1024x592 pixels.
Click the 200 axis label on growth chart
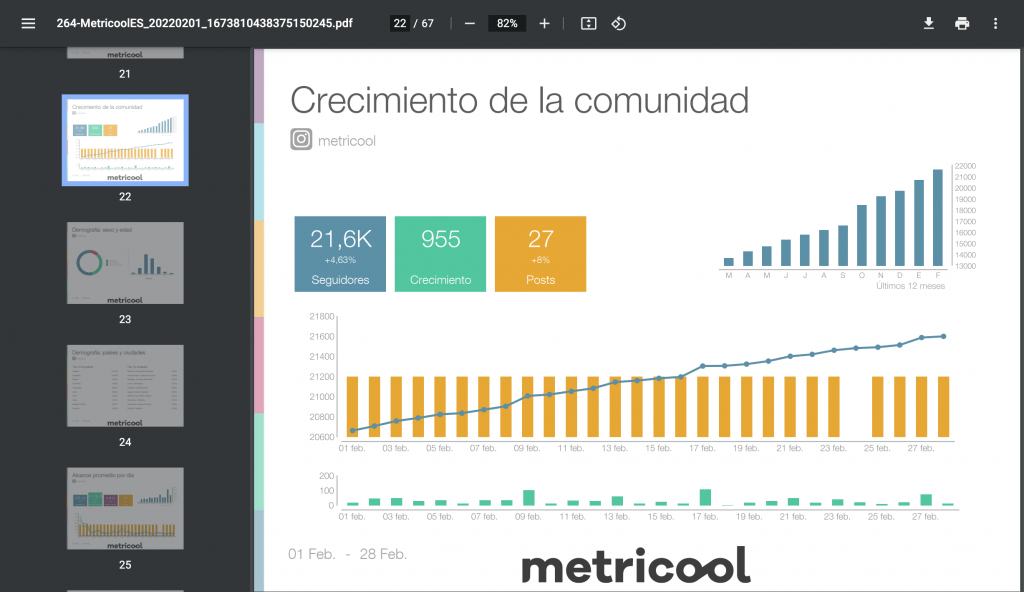327,476
